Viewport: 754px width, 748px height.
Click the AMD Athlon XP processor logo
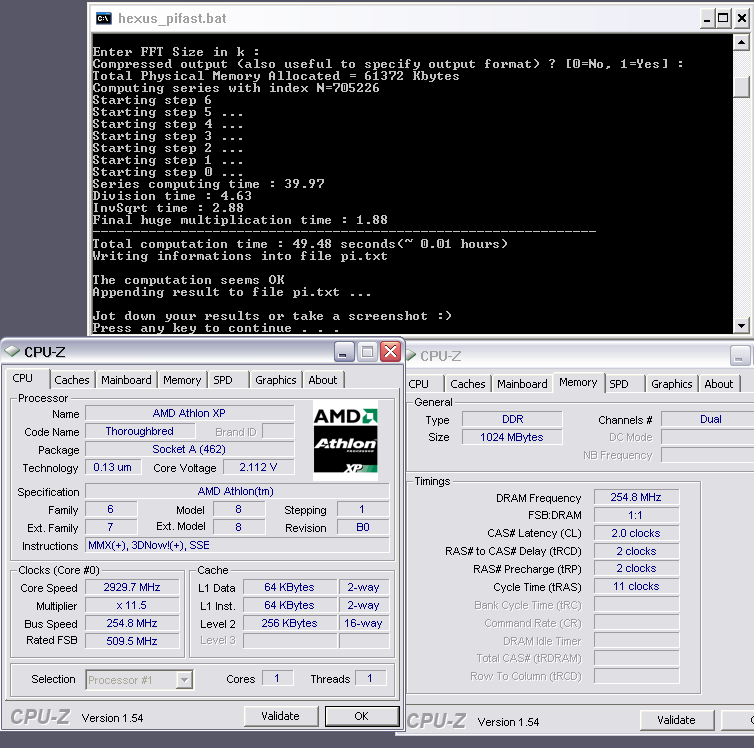point(345,440)
